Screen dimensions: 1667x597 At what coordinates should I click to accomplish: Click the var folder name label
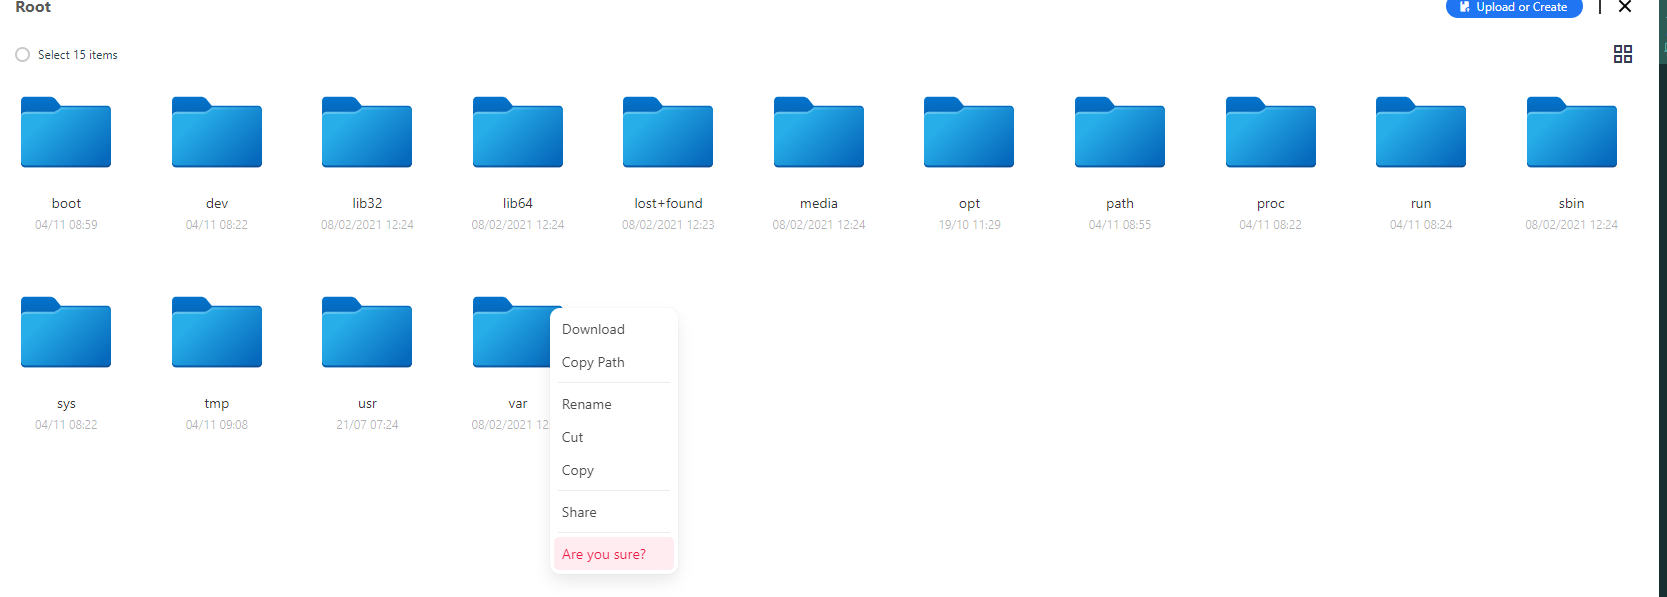coord(518,403)
